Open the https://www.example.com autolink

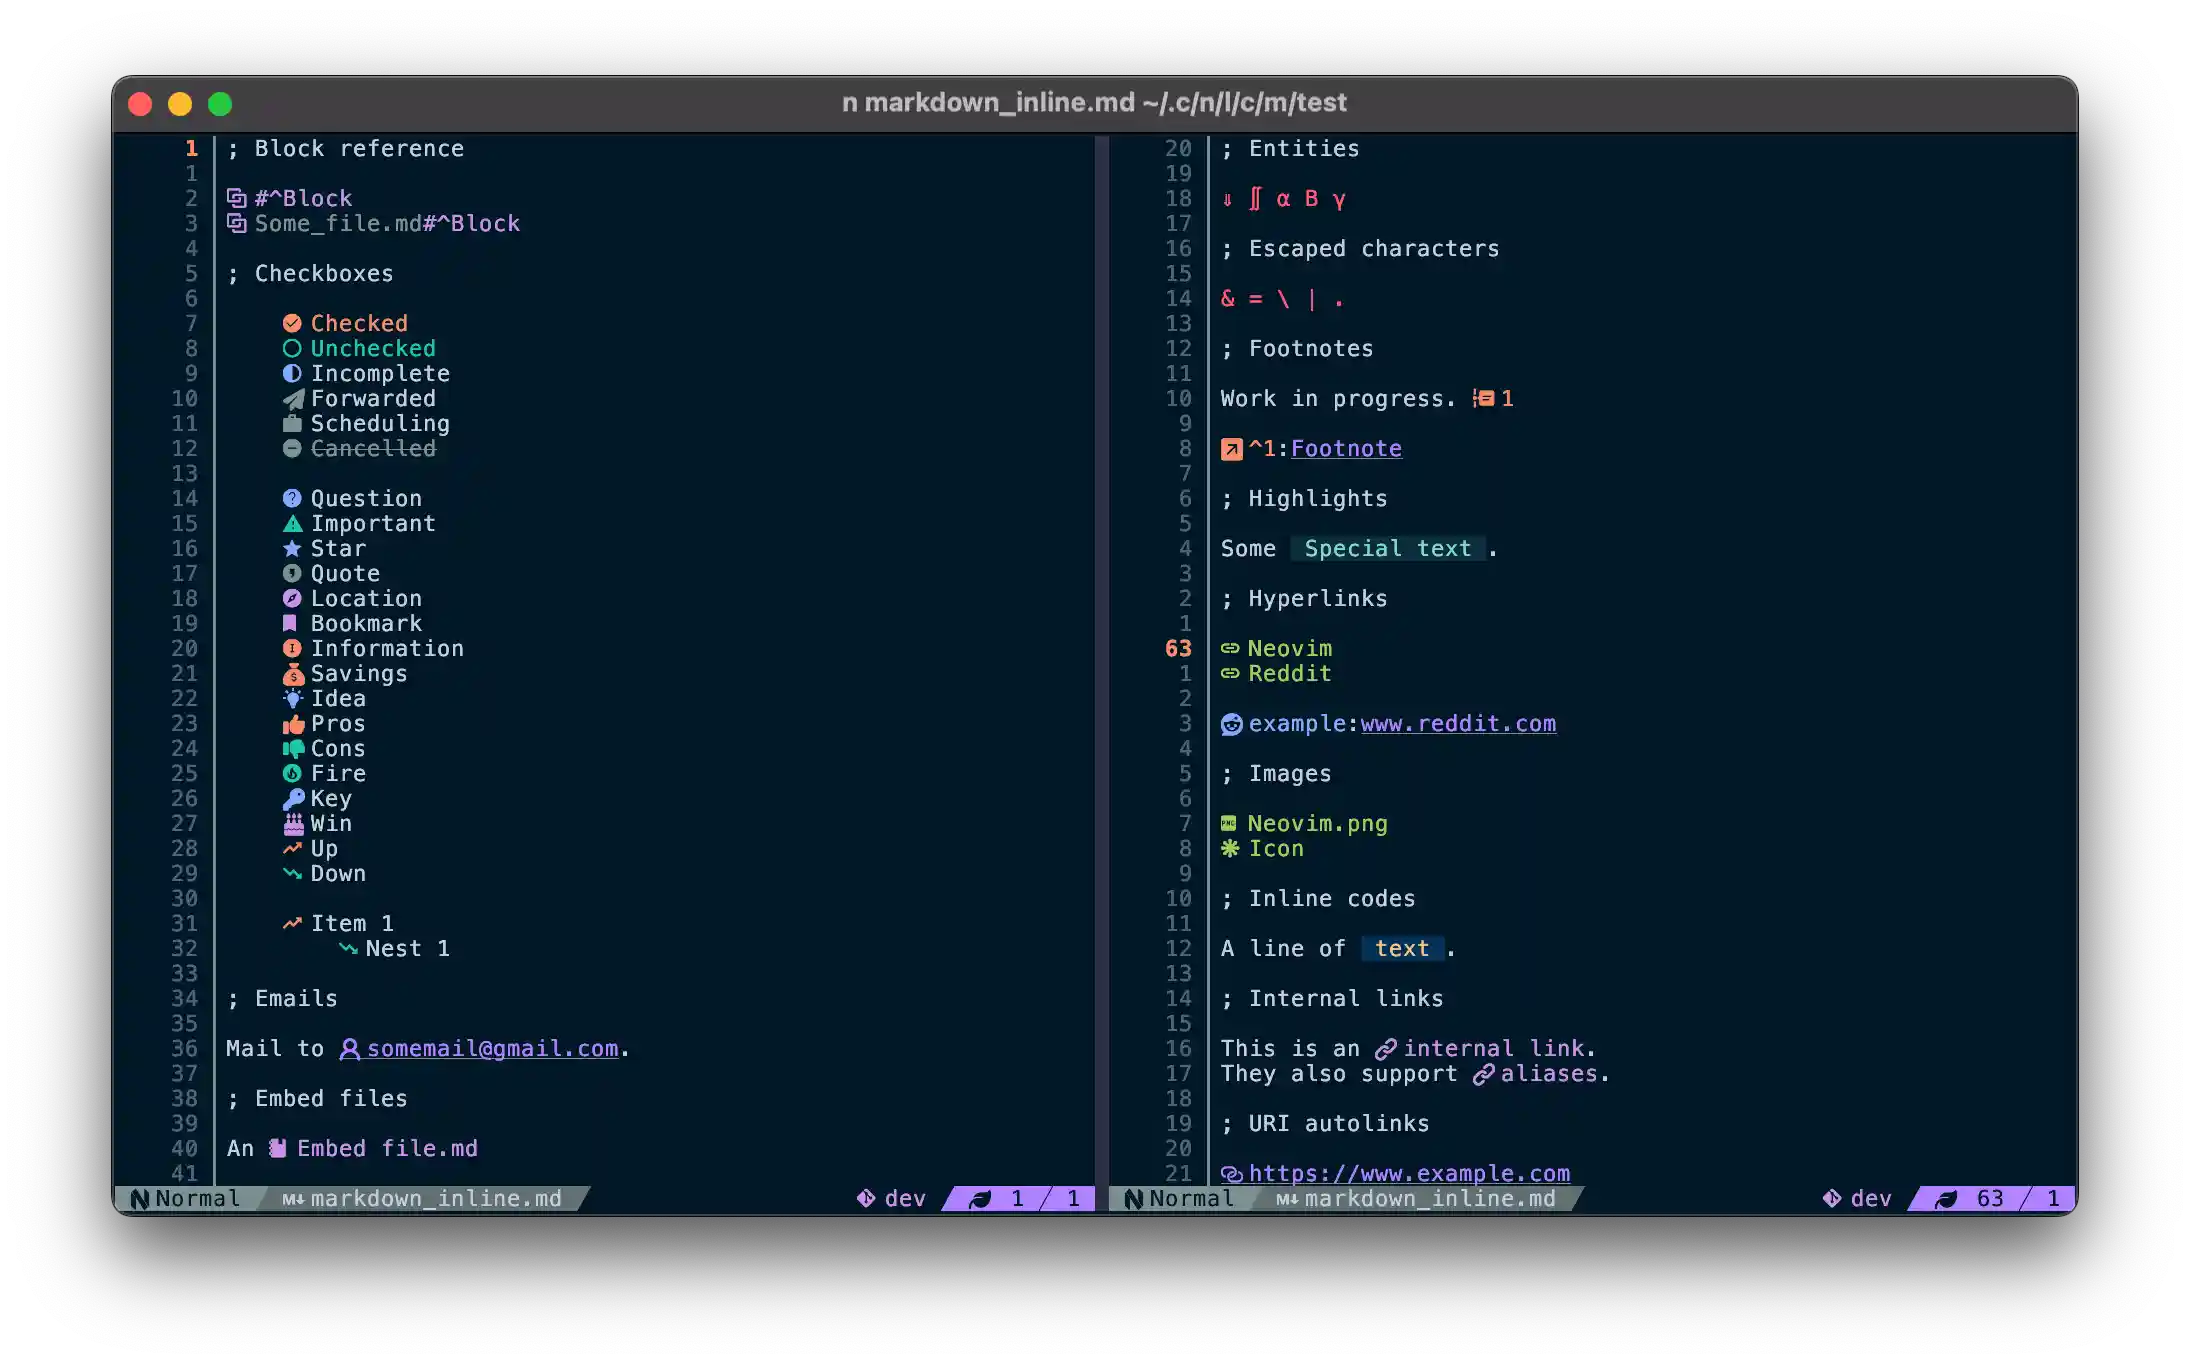(x=1409, y=1173)
